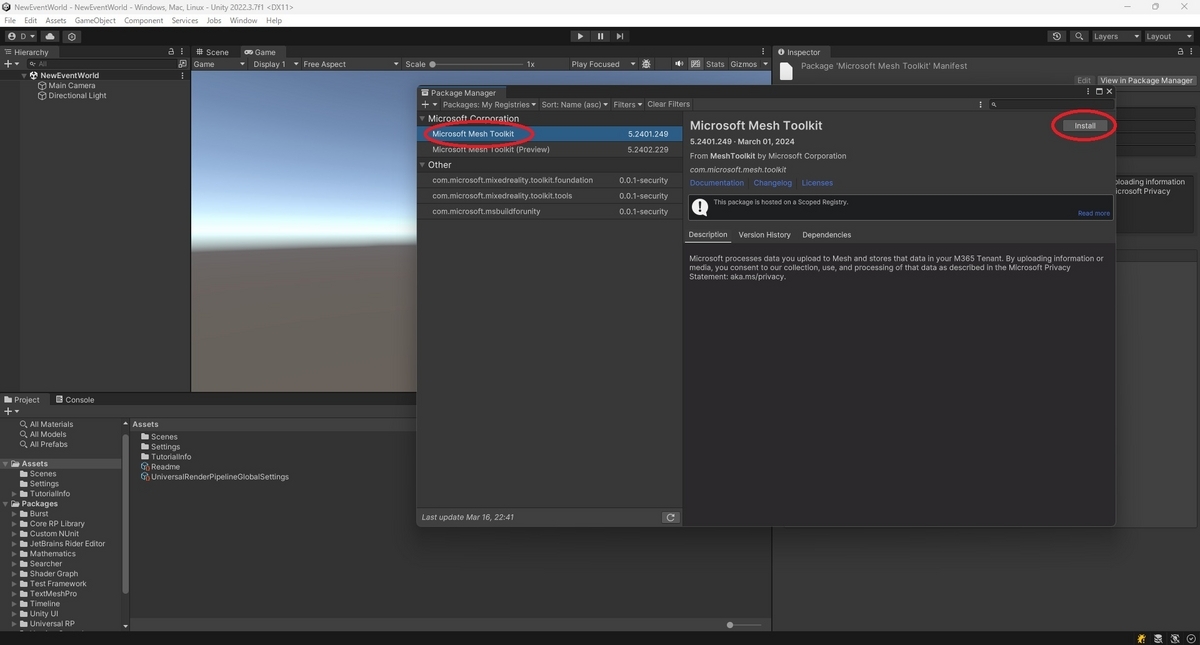Open the Changelog link
The height and width of the screenshot is (645, 1200).
click(x=773, y=183)
